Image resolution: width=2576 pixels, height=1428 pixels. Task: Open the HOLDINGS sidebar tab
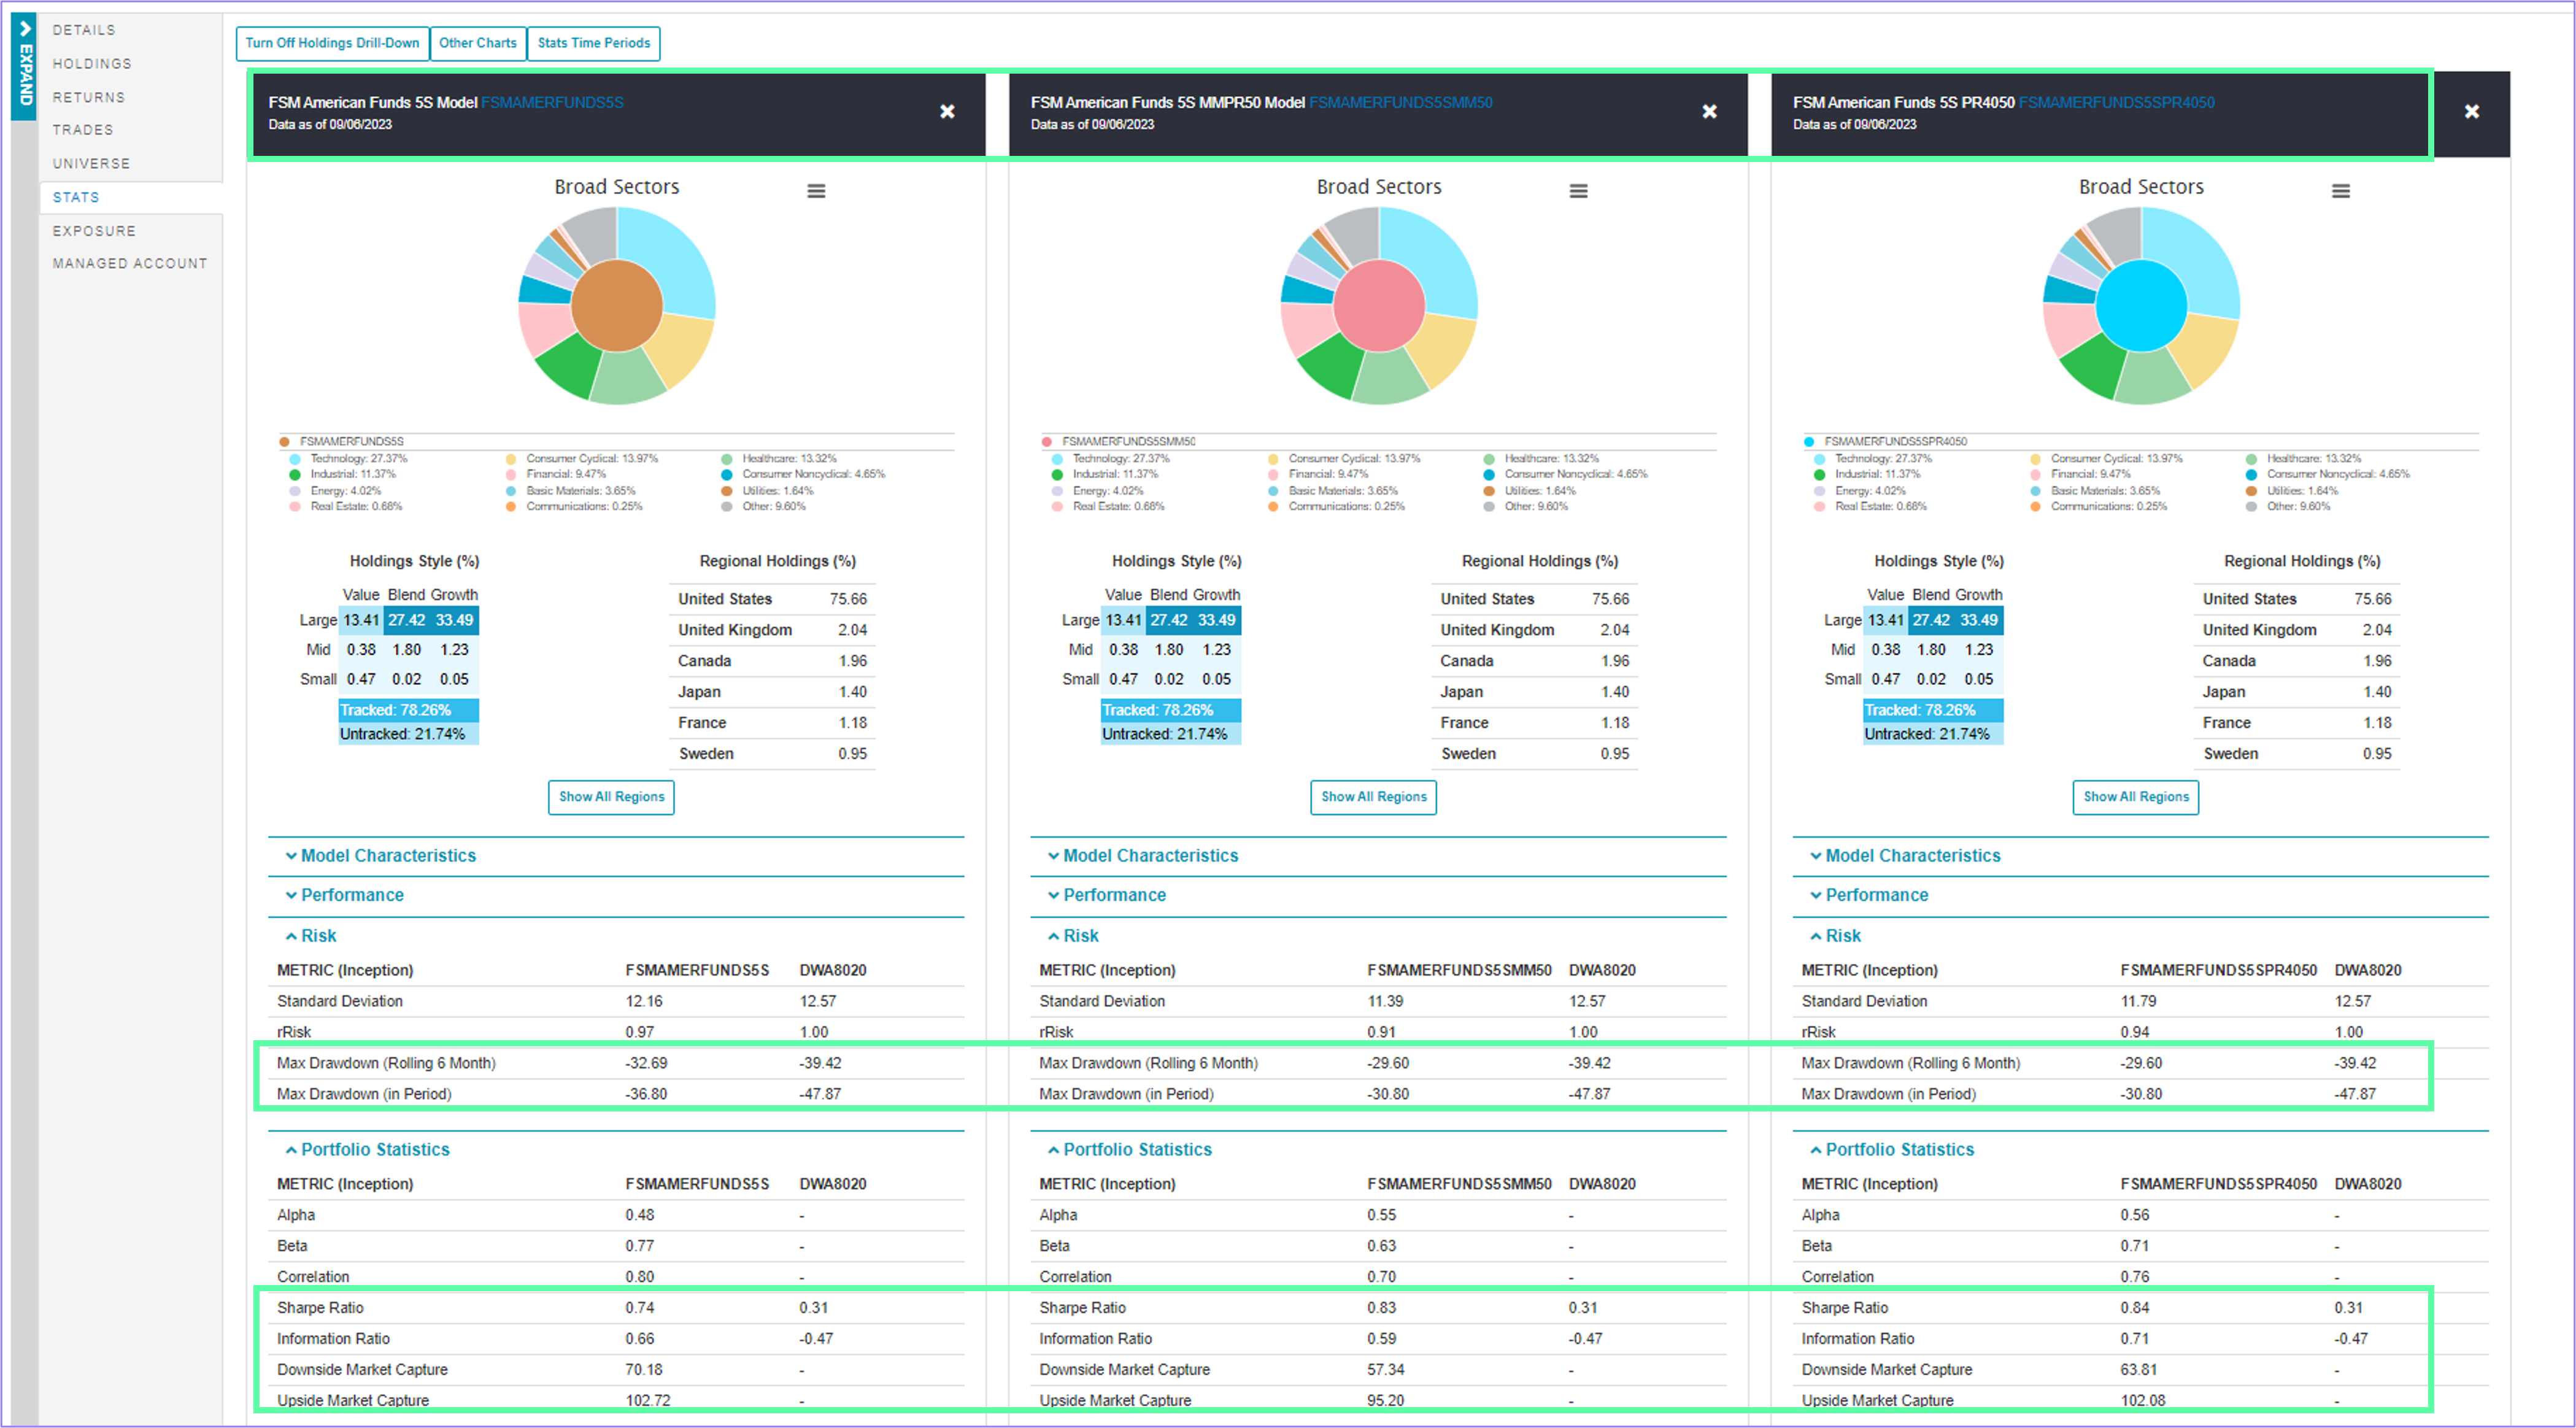(92, 64)
